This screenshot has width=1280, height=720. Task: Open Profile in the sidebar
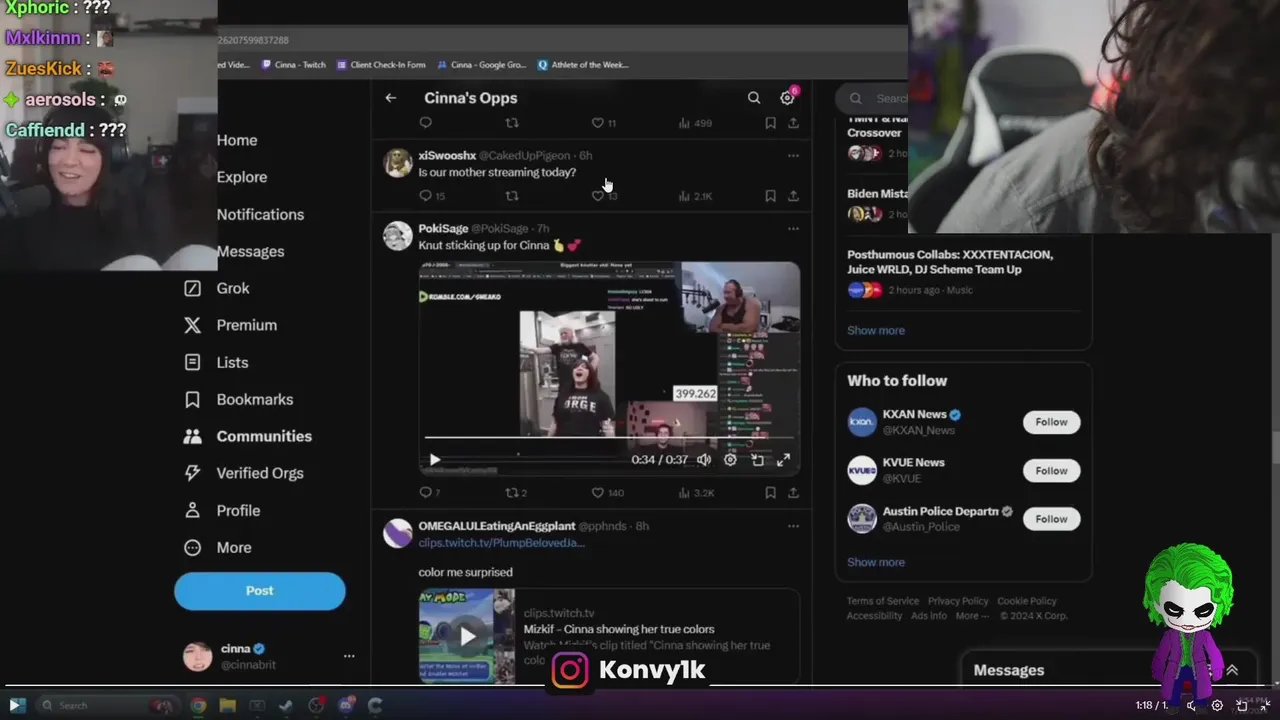(222, 510)
